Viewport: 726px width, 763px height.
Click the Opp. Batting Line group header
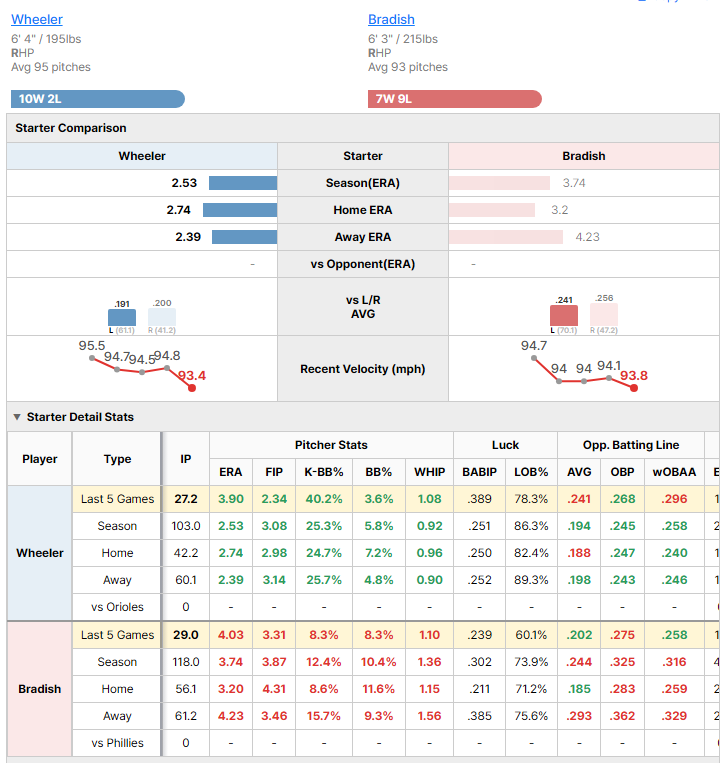point(631,445)
